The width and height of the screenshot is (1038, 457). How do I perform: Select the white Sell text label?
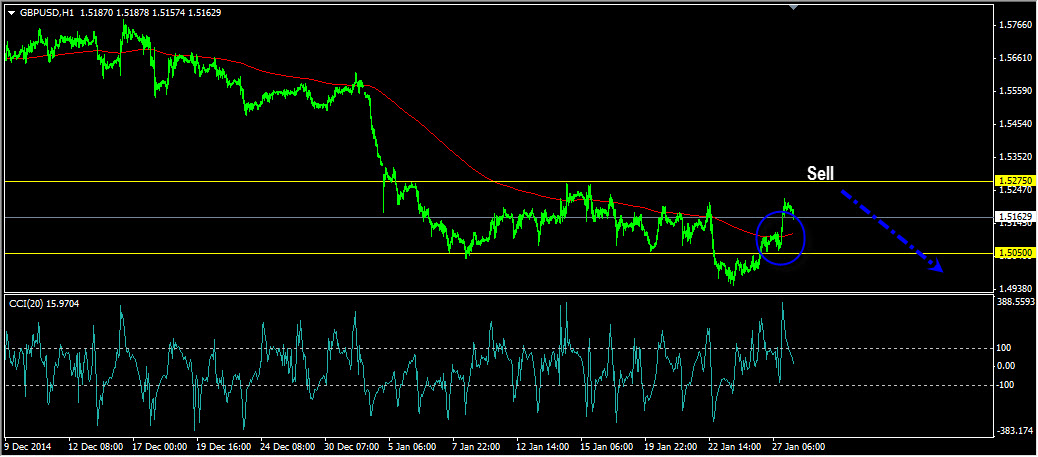coord(820,174)
